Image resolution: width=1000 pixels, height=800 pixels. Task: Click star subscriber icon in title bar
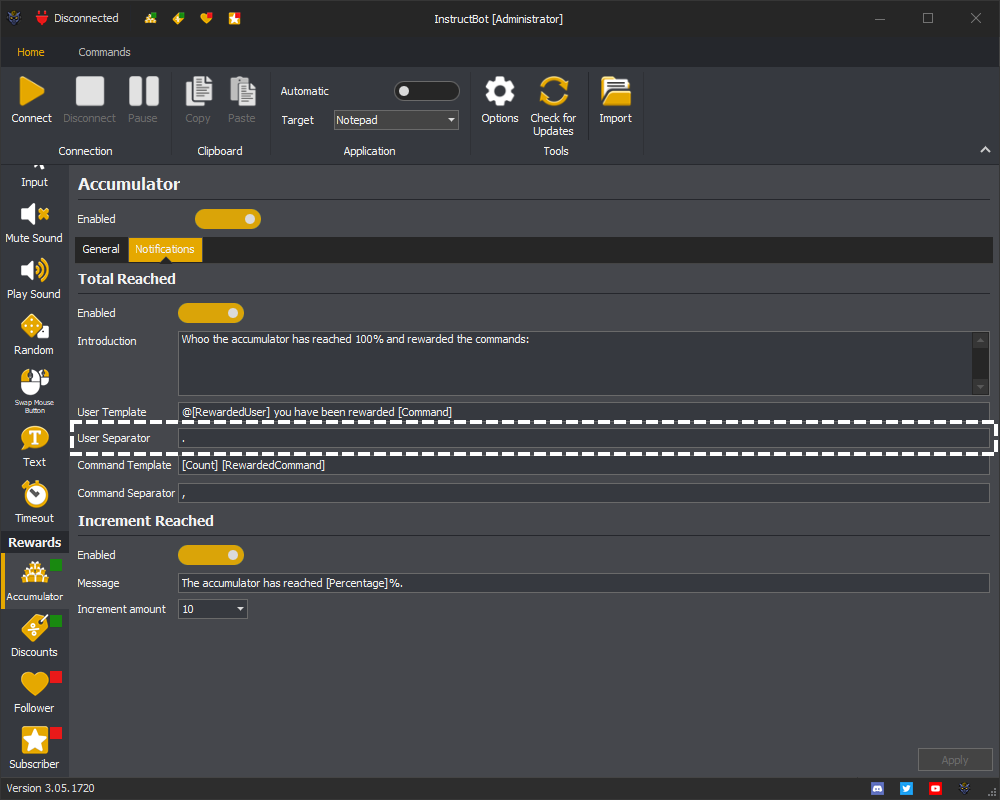235,19
